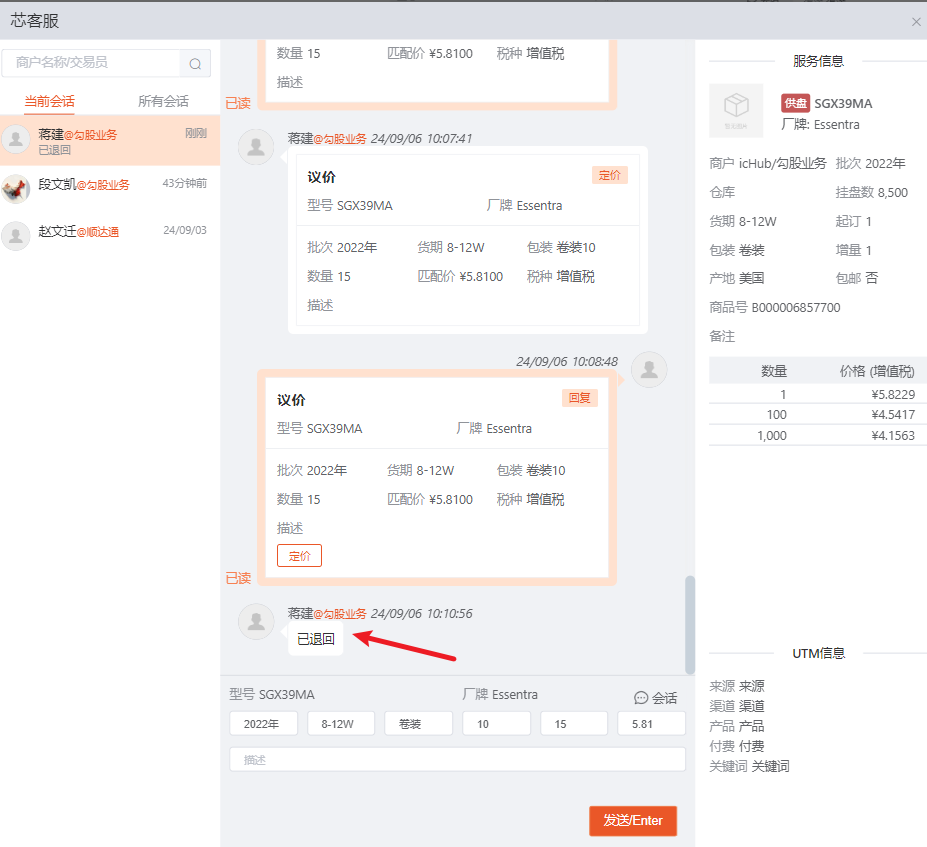Switch to 所有会话 tab
The image size is (927, 847).
tap(163, 101)
